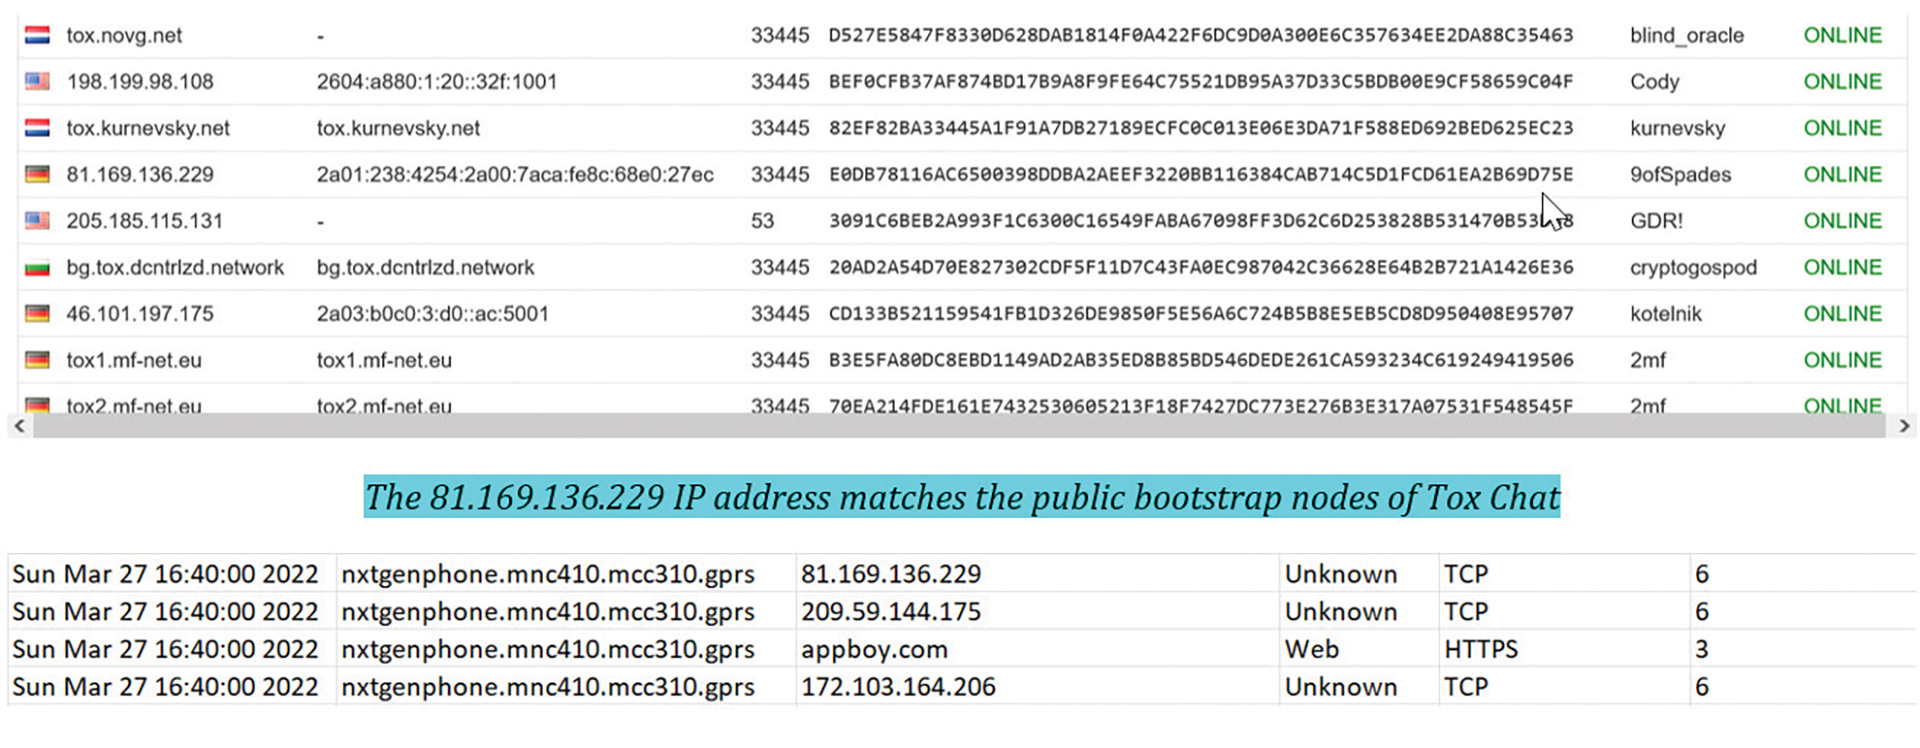Click the left arrow of the horizontal scrollbar
The width and height of the screenshot is (1920, 748).
(19, 426)
